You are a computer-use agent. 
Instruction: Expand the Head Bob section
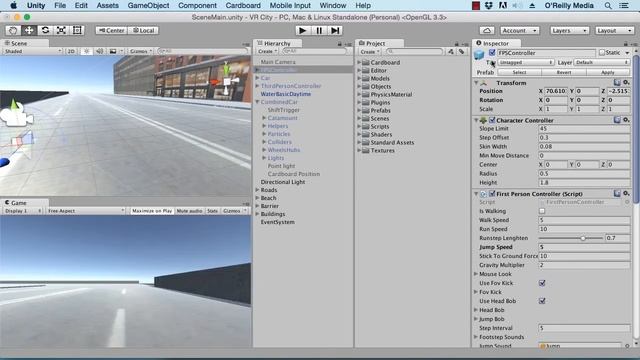point(476,310)
